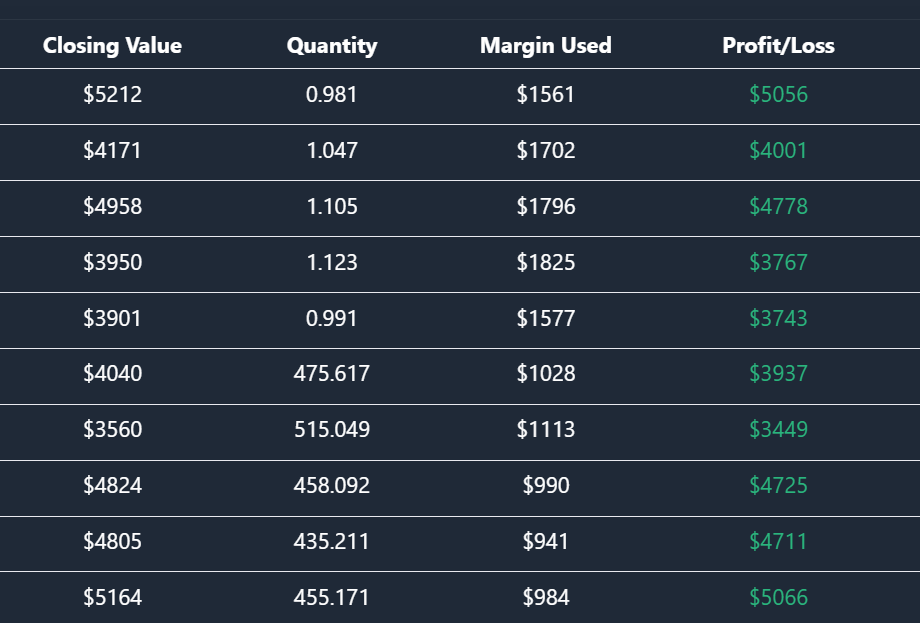Select the Margin Used column header
Image resolution: width=920 pixels, height=623 pixels.
(x=546, y=45)
